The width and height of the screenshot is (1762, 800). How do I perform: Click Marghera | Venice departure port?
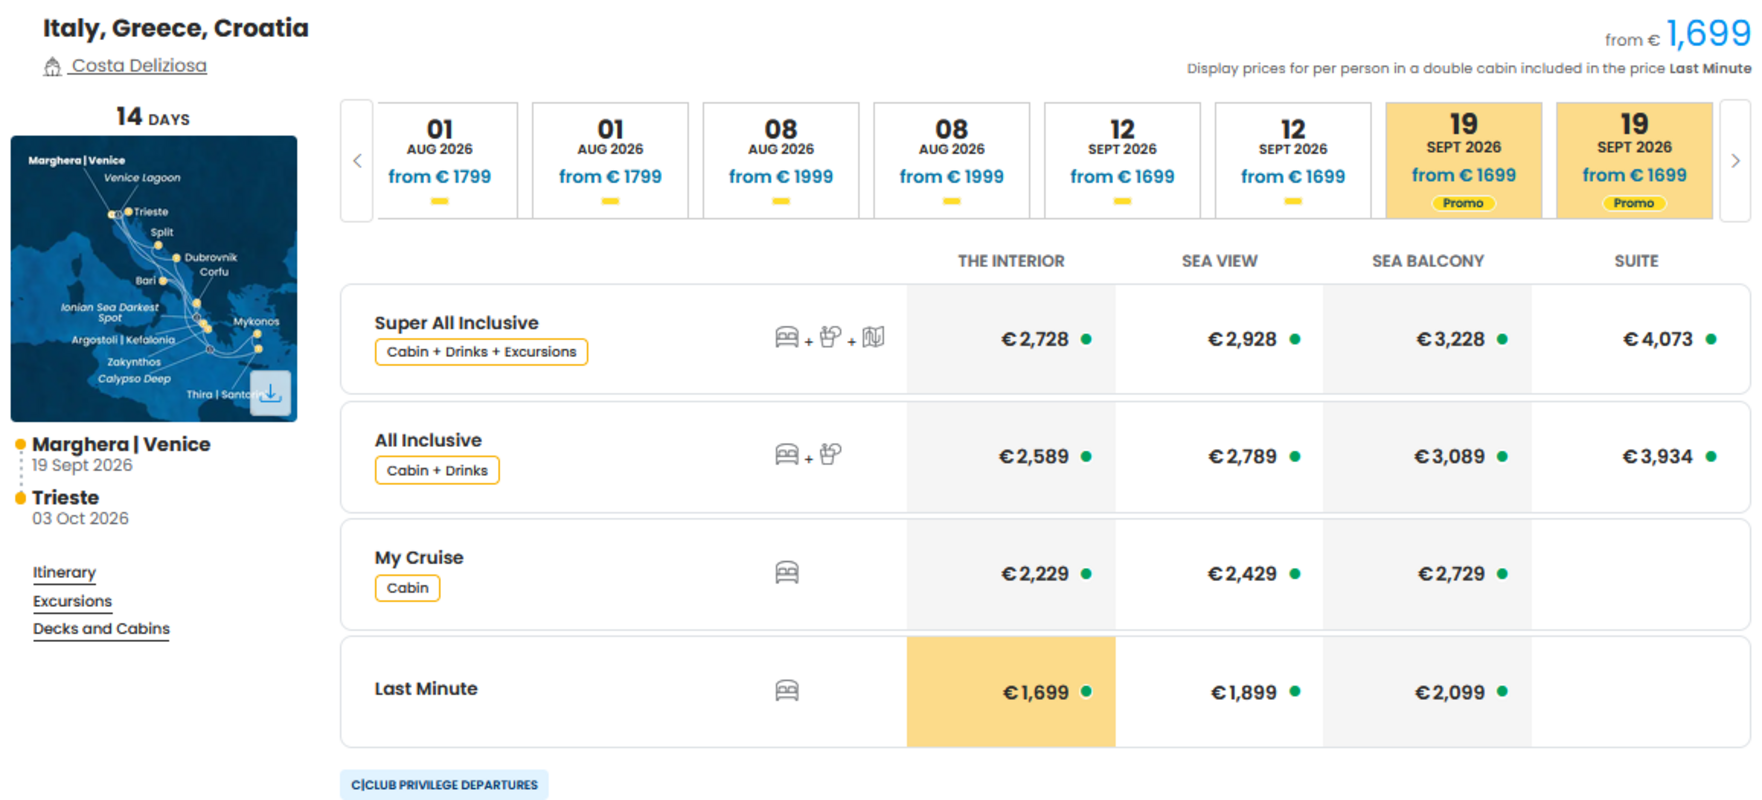(x=121, y=444)
